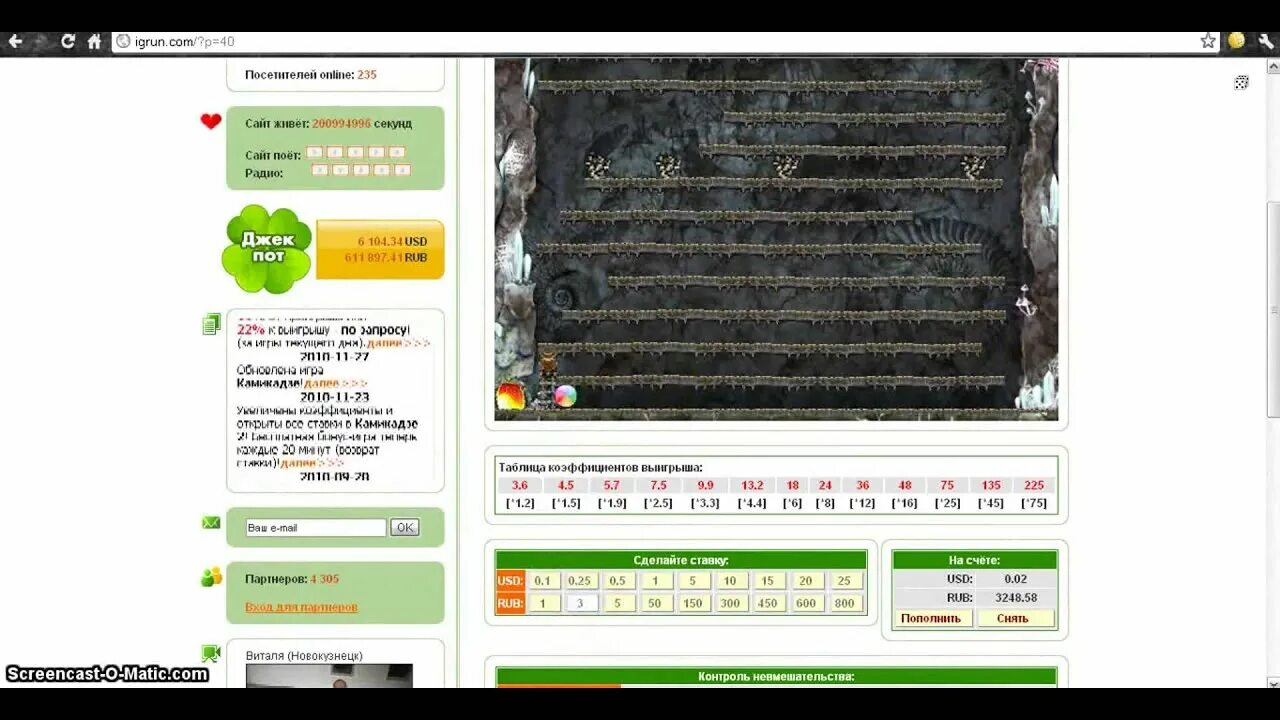Image resolution: width=1280 pixels, height=720 pixels.
Task: Reload the igrun.com page
Action: point(68,41)
